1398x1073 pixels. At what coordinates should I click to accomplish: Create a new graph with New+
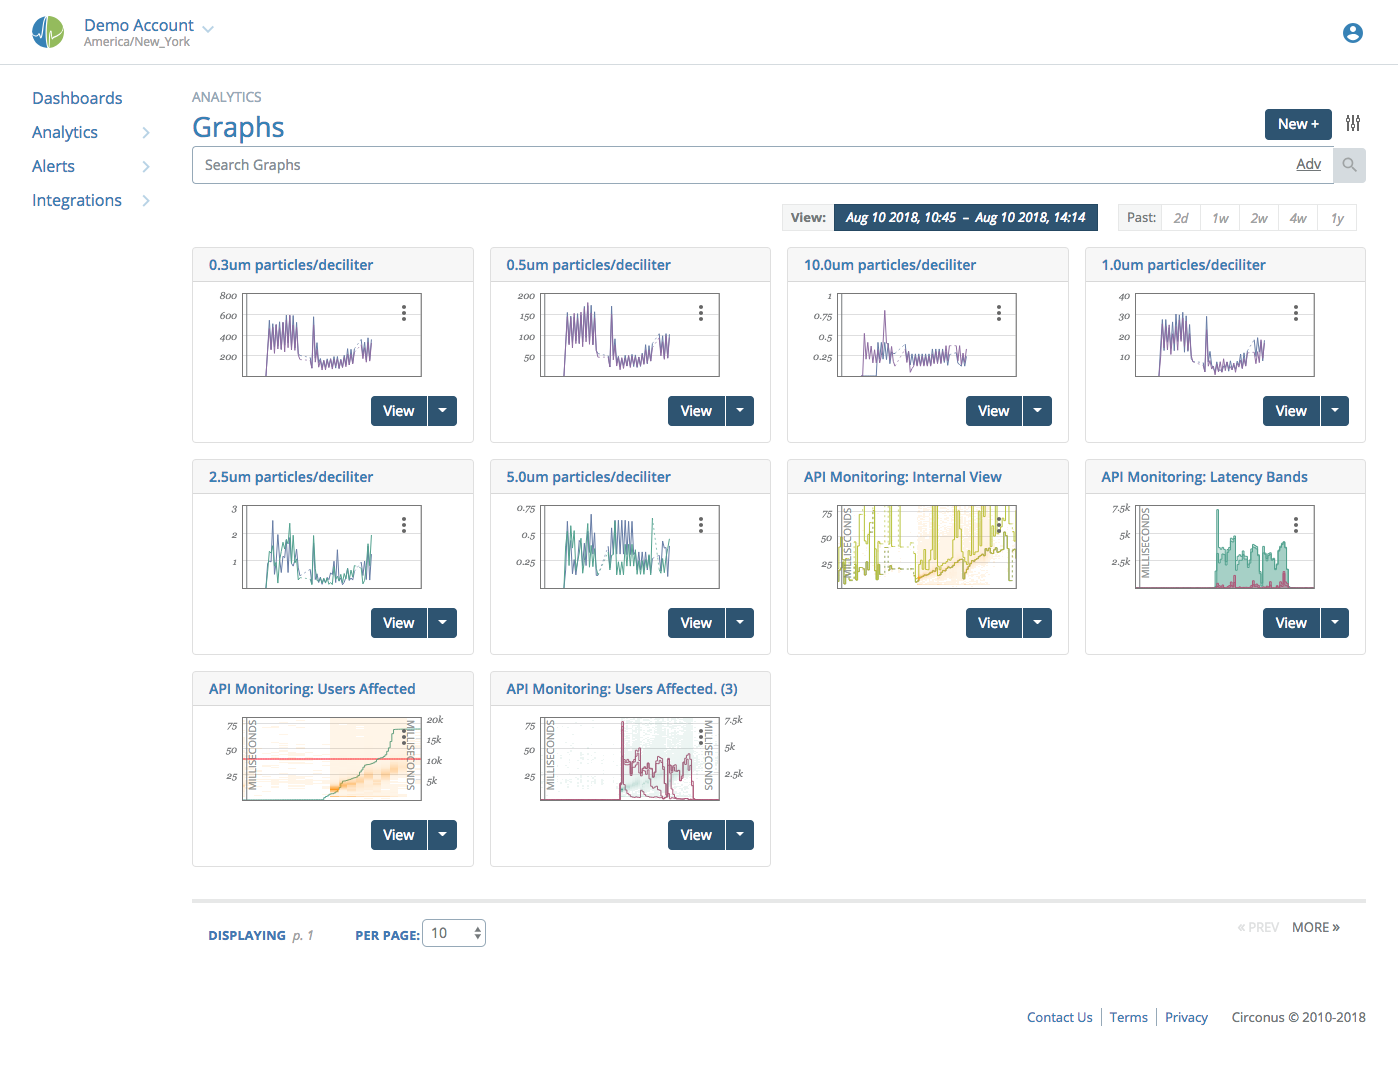point(1298,124)
